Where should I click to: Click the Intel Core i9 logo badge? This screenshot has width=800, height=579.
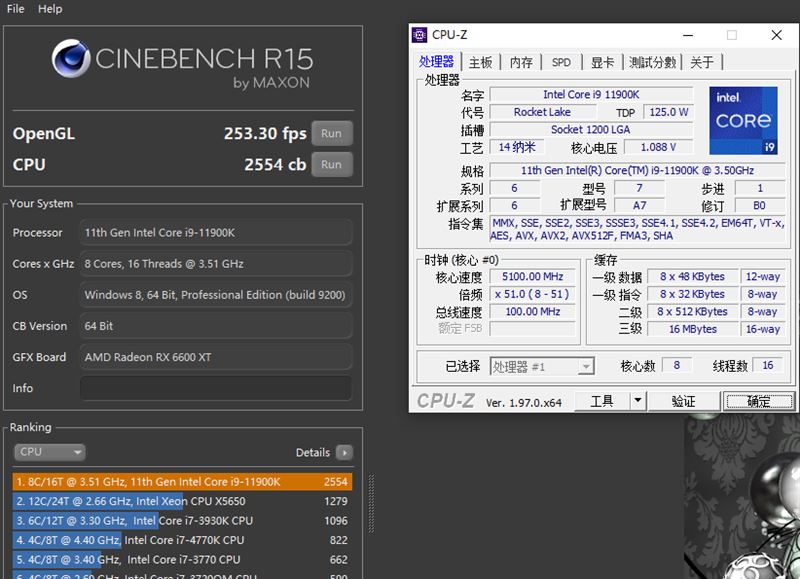click(743, 120)
